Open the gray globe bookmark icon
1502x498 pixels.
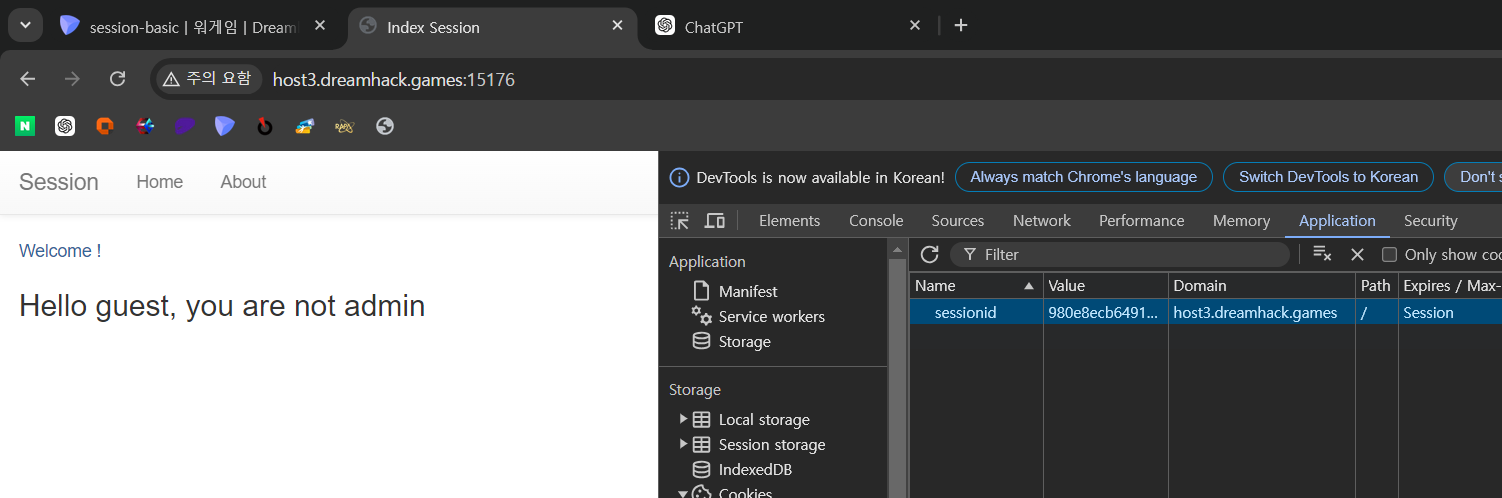point(385,126)
